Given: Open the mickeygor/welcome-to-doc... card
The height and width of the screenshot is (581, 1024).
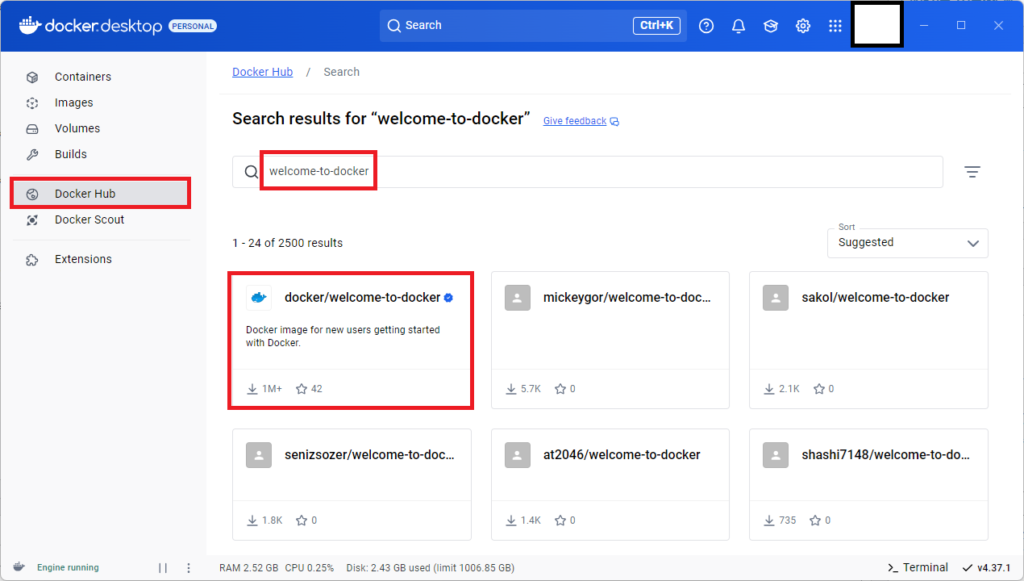Looking at the screenshot, I should tap(610, 340).
